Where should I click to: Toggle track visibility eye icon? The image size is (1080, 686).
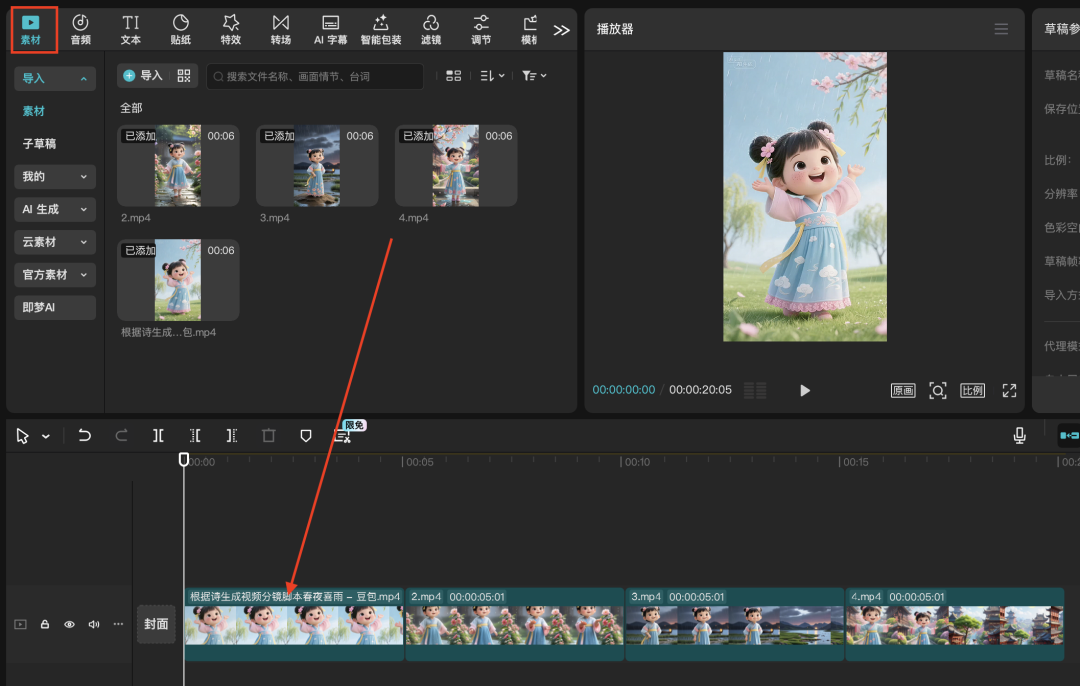70,624
